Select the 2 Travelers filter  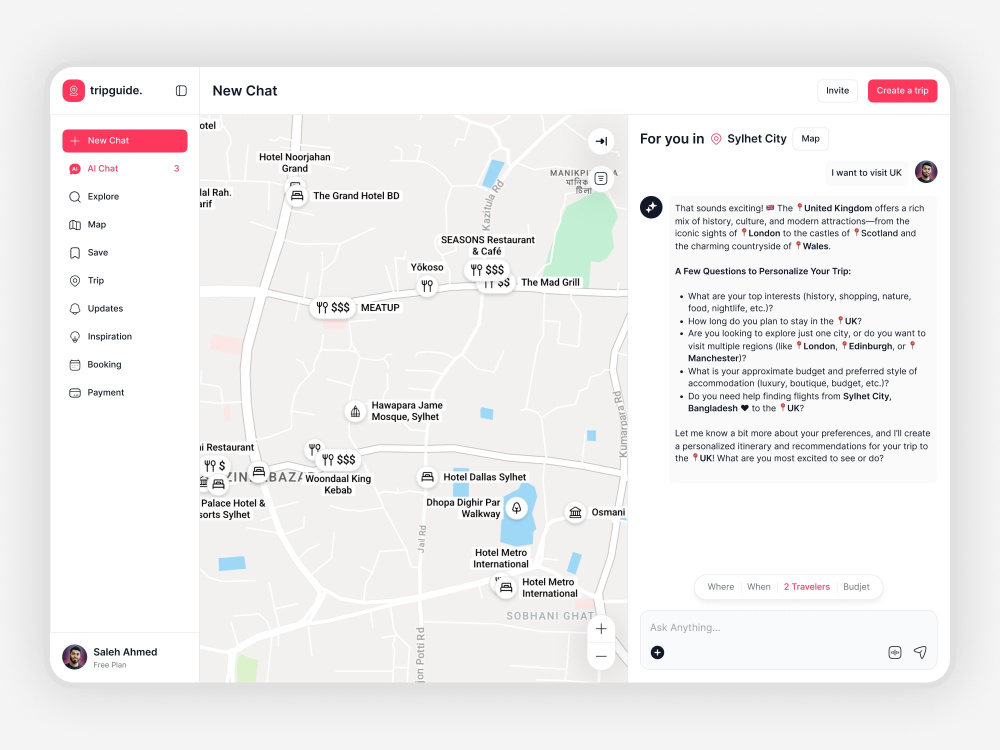pos(807,587)
